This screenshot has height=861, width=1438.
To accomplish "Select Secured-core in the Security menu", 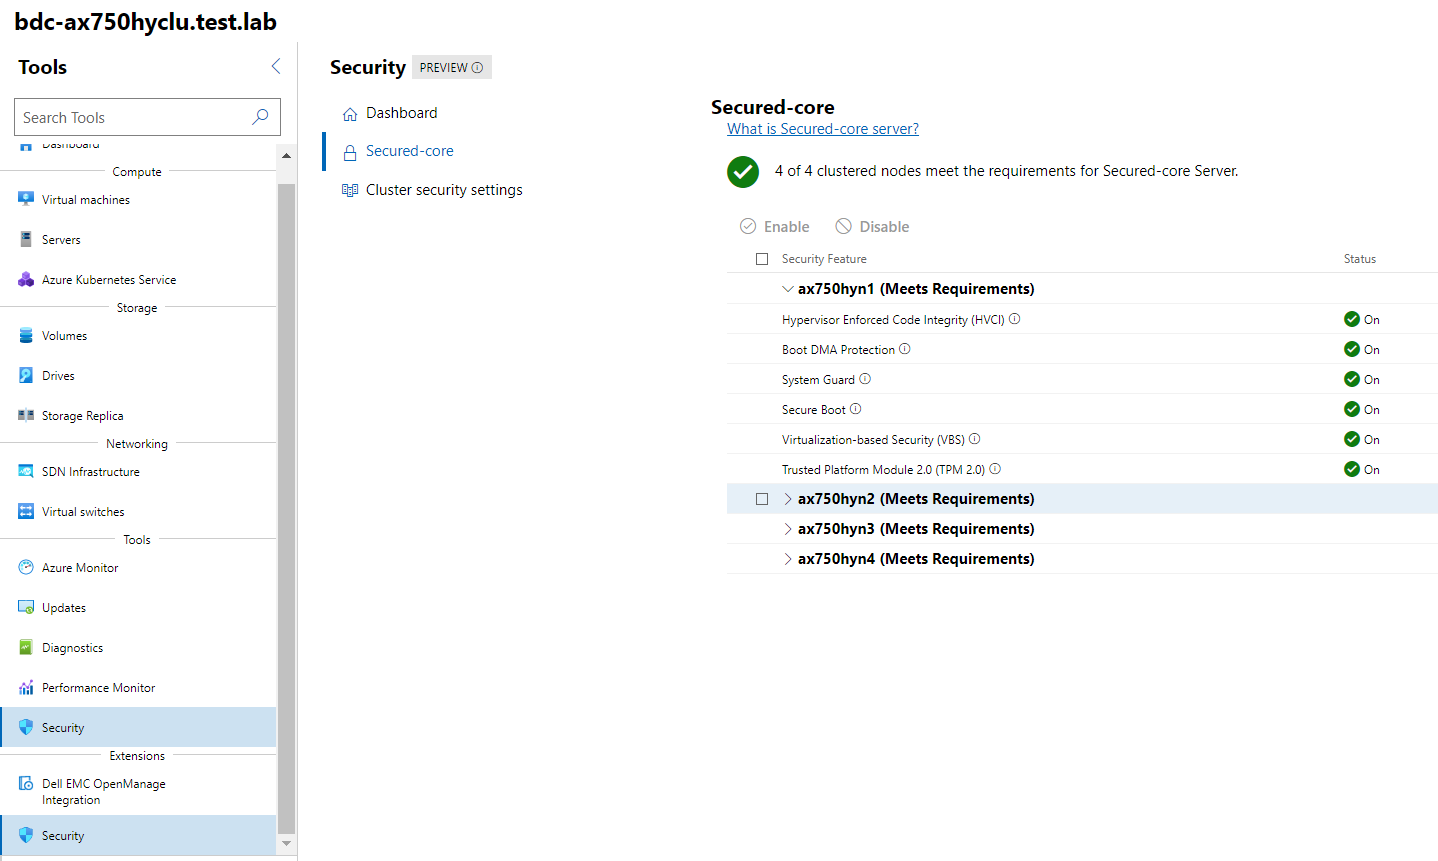I will click(409, 151).
